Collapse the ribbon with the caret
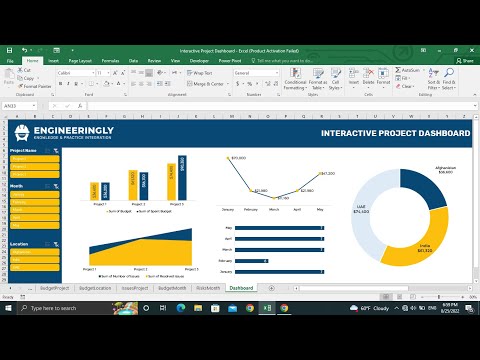The height and width of the screenshot is (360, 480). point(475,95)
